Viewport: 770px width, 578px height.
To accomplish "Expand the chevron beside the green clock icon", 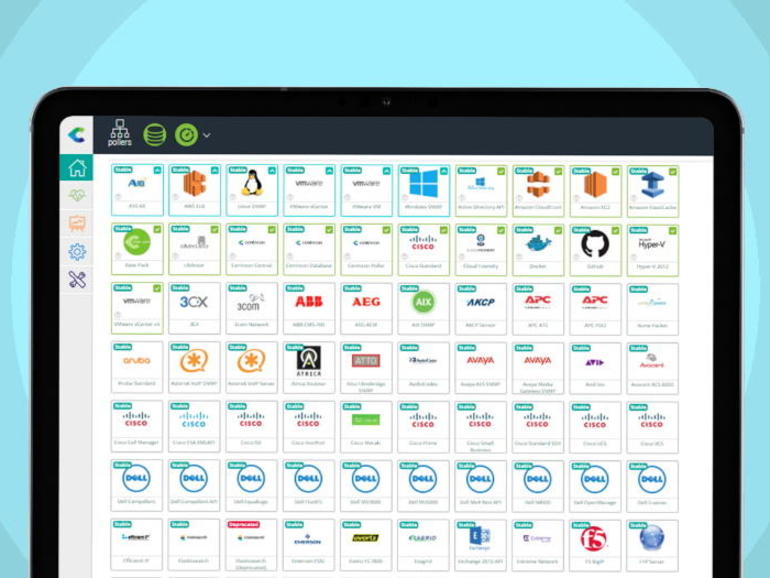I will click(x=207, y=135).
